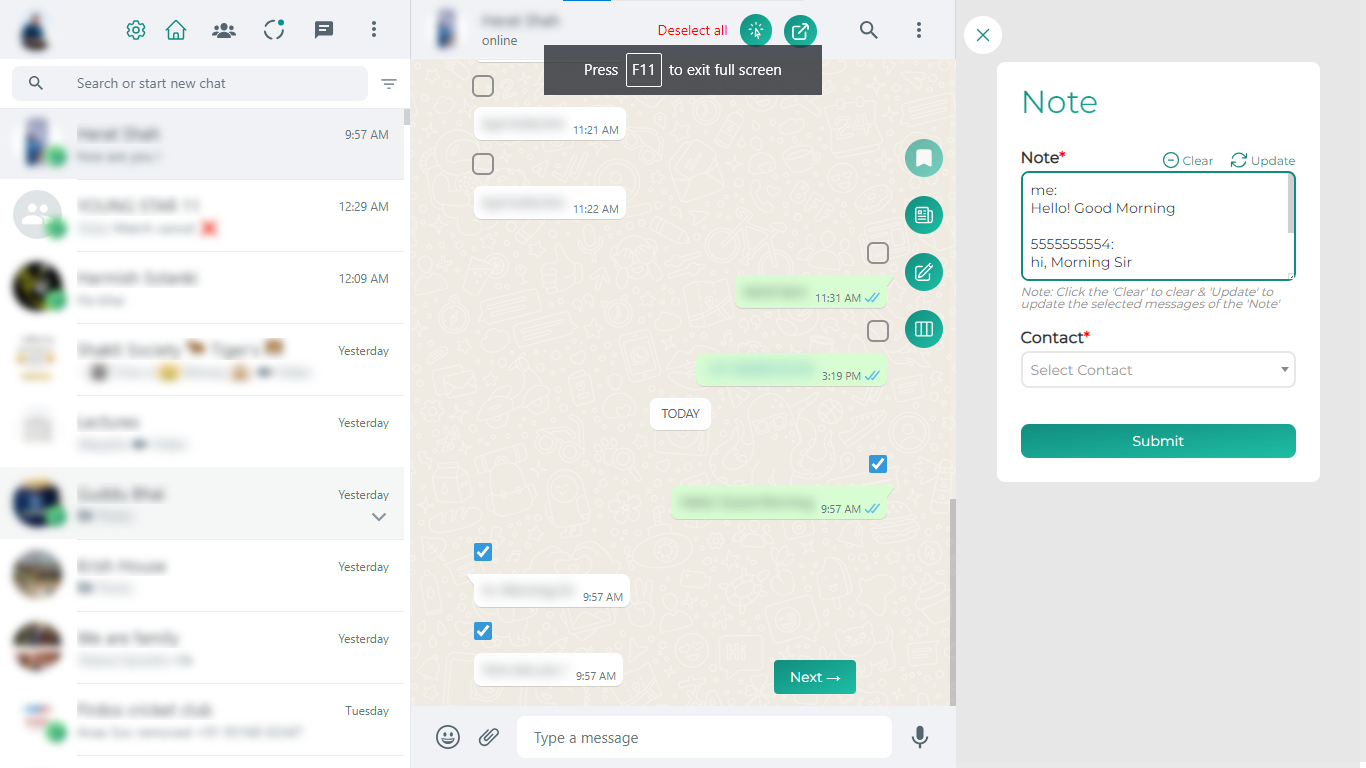Click the home icon in the top bar
The width and height of the screenshot is (1366, 768).
176,30
